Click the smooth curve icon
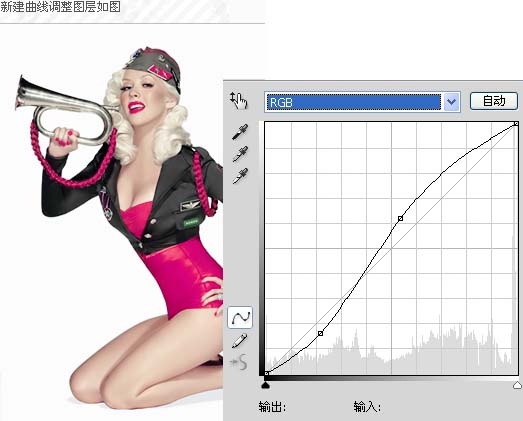Image resolution: width=523 pixels, height=421 pixels. pos(239,362)
